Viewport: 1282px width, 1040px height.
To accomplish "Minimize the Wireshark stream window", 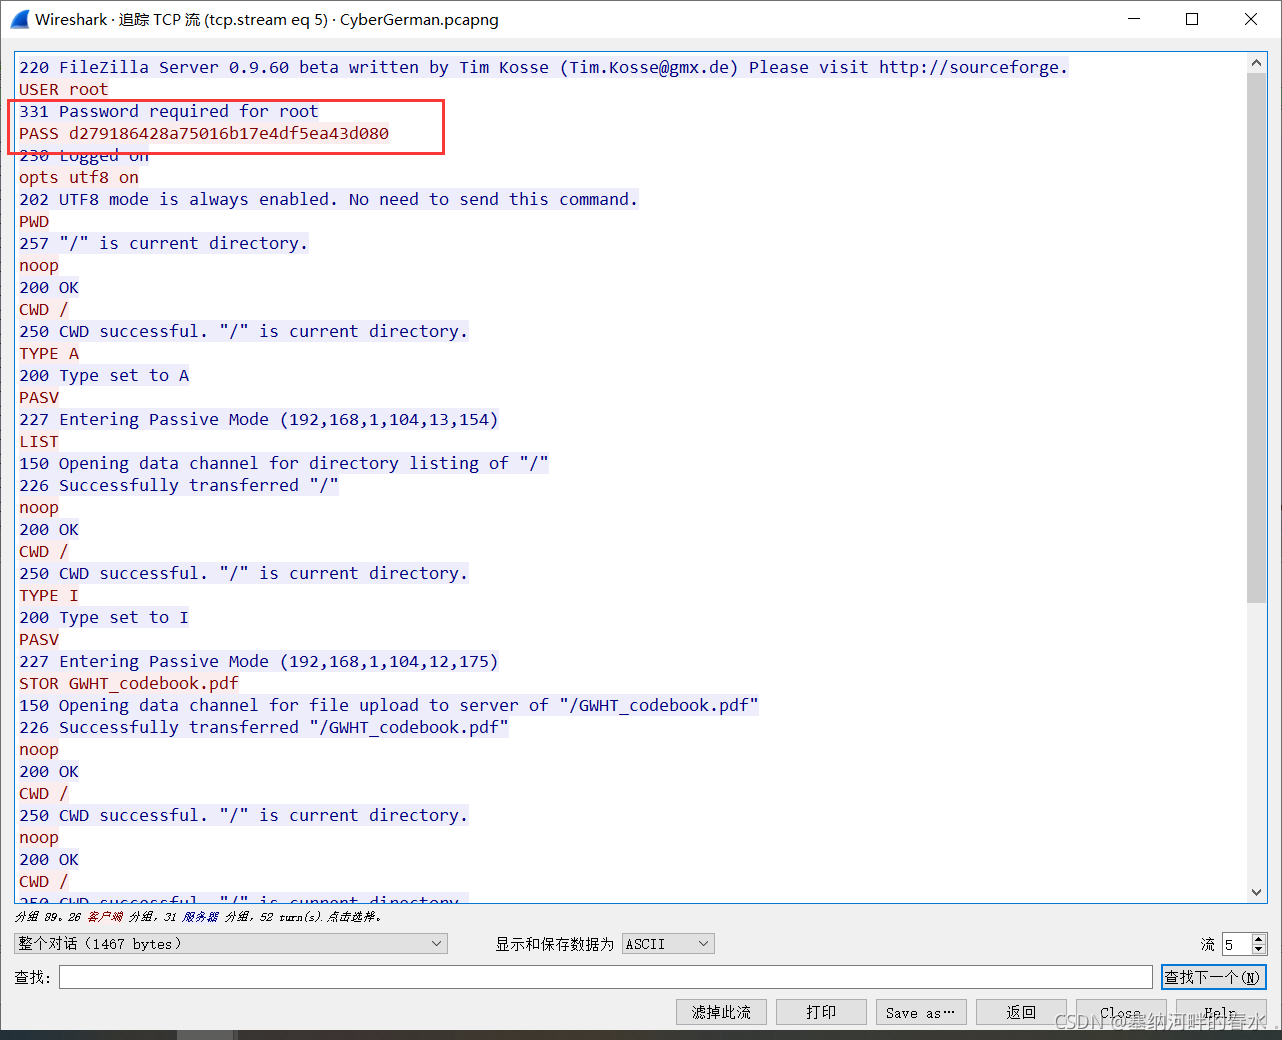I will (x=1134, y=19).
